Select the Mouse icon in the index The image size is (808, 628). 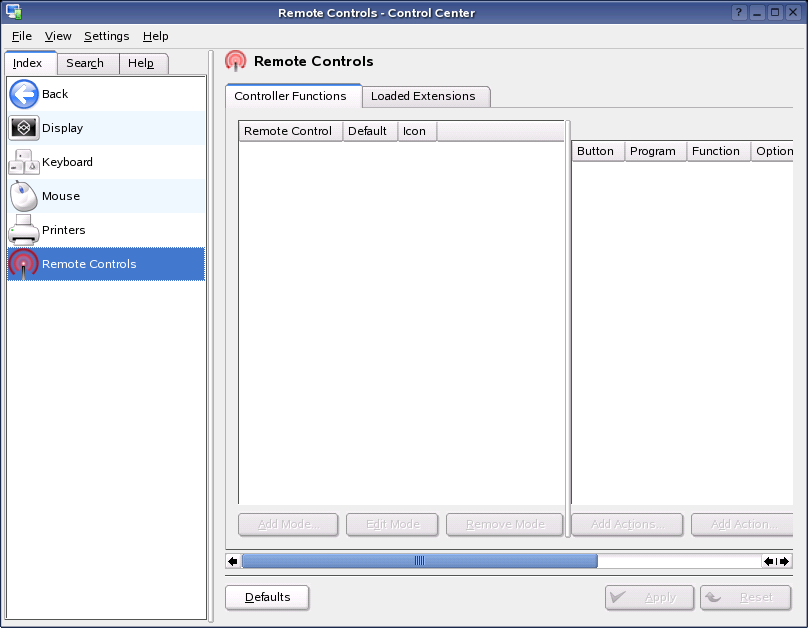point(24,196)
